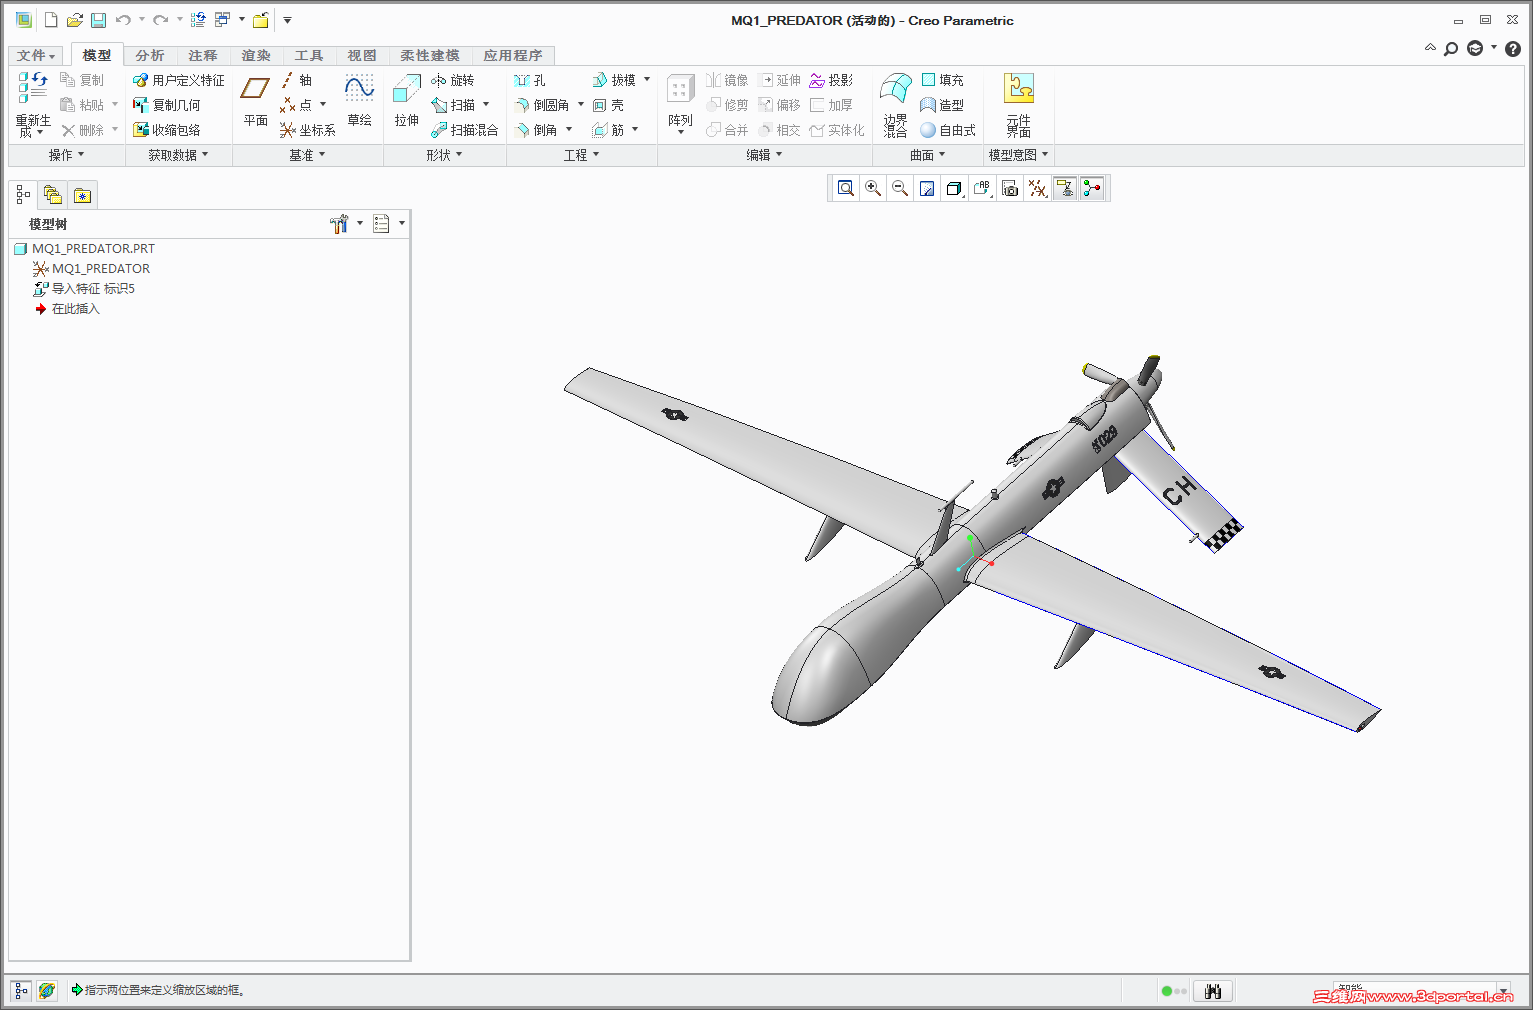Expand the 编辑 editing group
The image size is (1533, 1010).
point(764,155)
